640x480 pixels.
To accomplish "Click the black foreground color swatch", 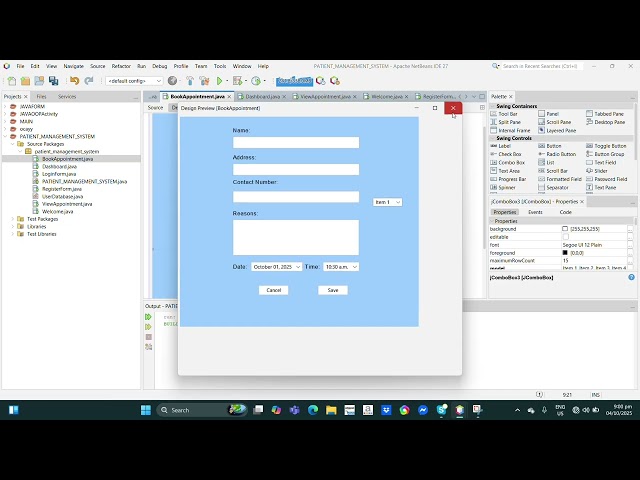I will click(x=565, y=253).
